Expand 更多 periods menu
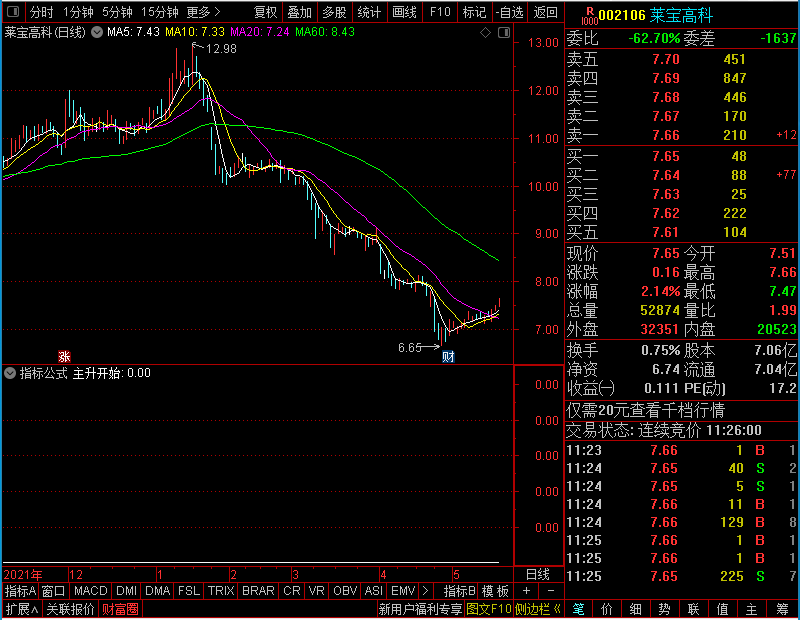Viewport: 800px width, 620px height. coord(204,12)
